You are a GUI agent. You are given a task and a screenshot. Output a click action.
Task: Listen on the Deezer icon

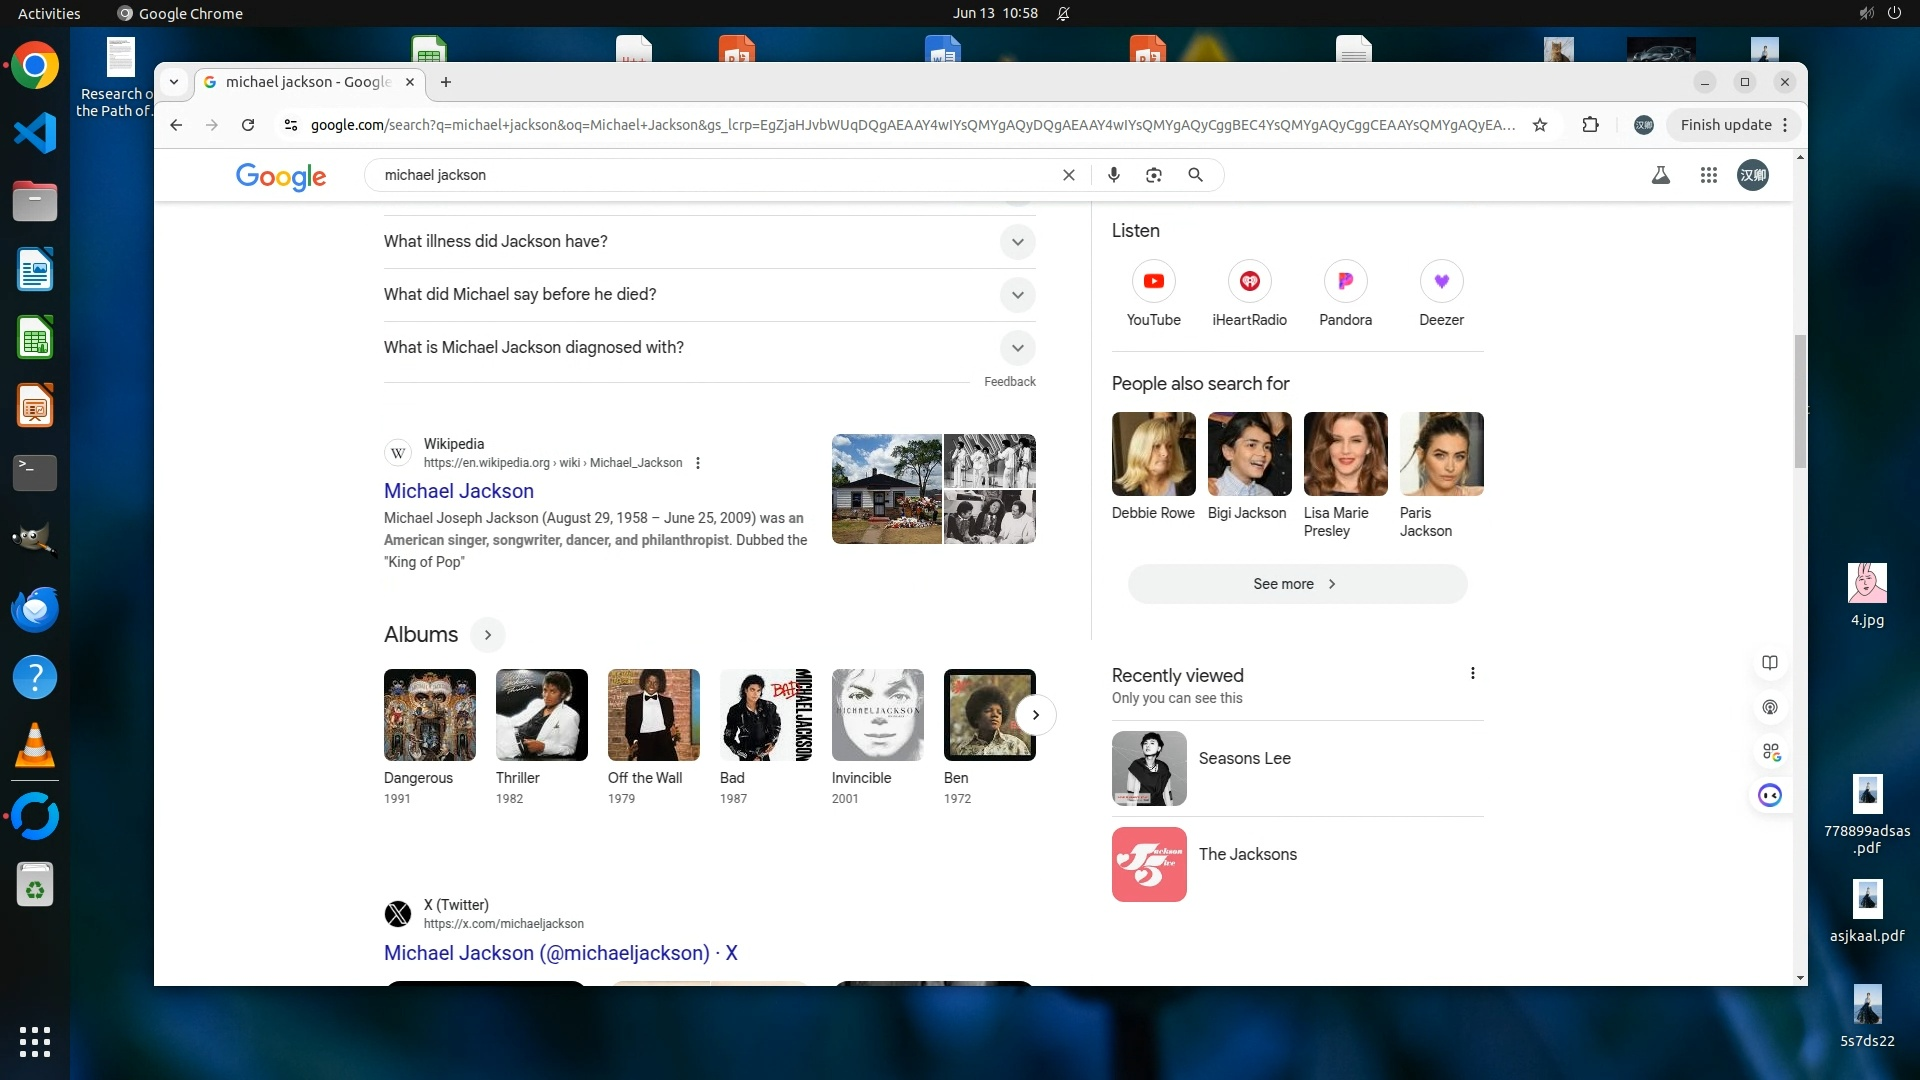click(1441, 282)
